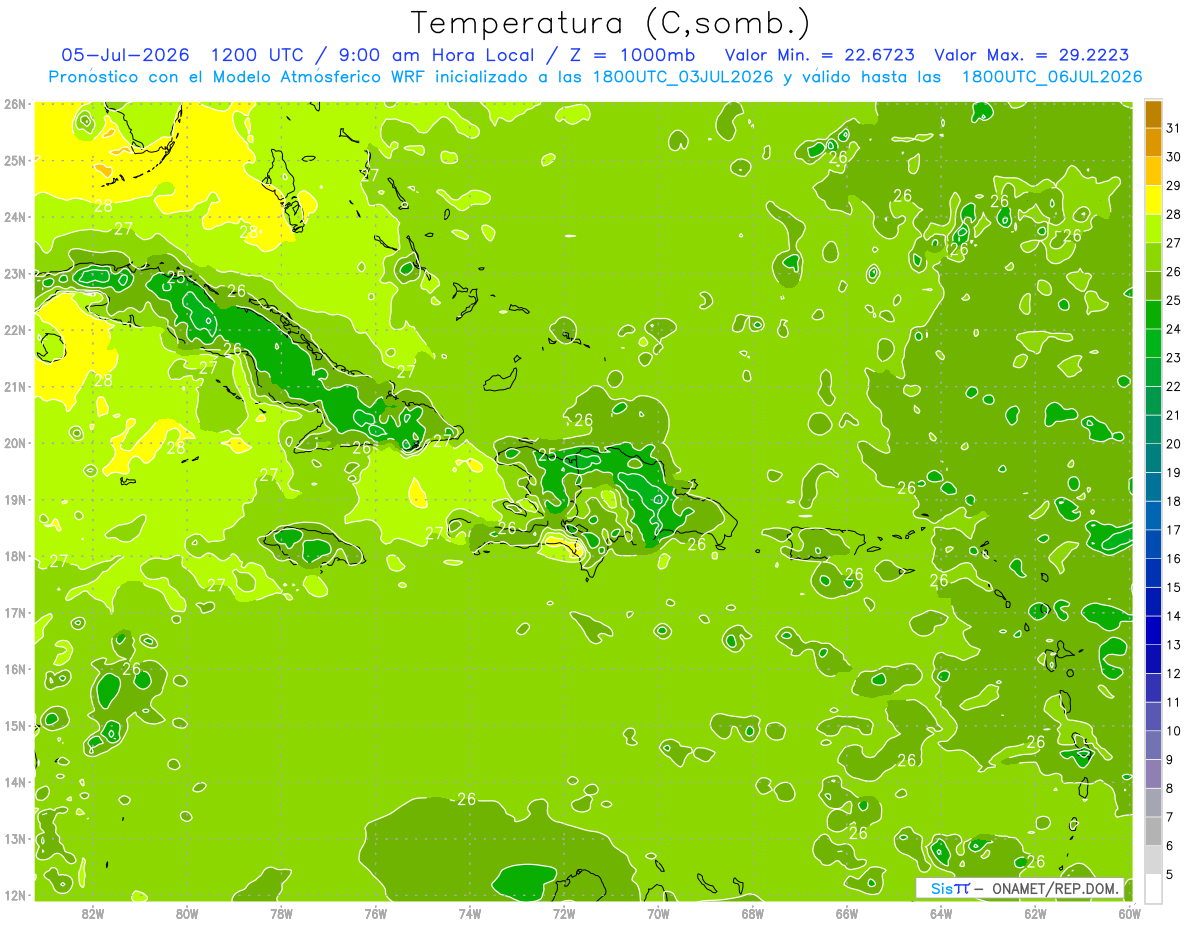
Task: Click the color scale value 13
Action: click(x=1174, y=645)
